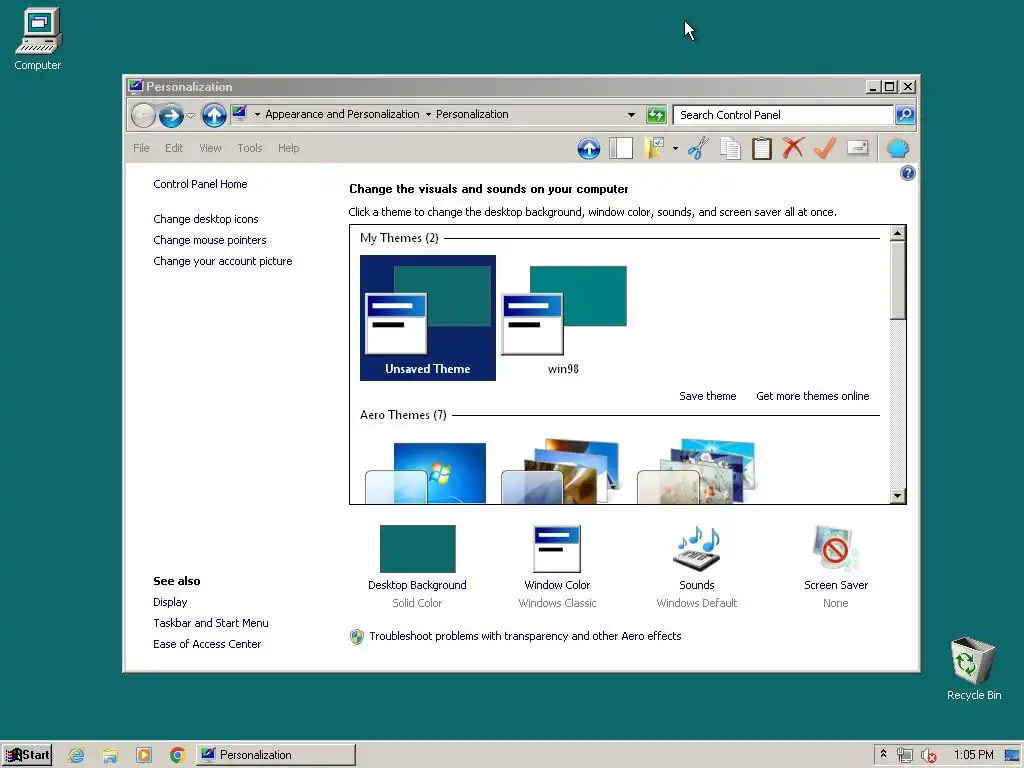Screen dimensions: 1024x768
Task: Open the file explorer taskbar icon
Action: [110, 755]
